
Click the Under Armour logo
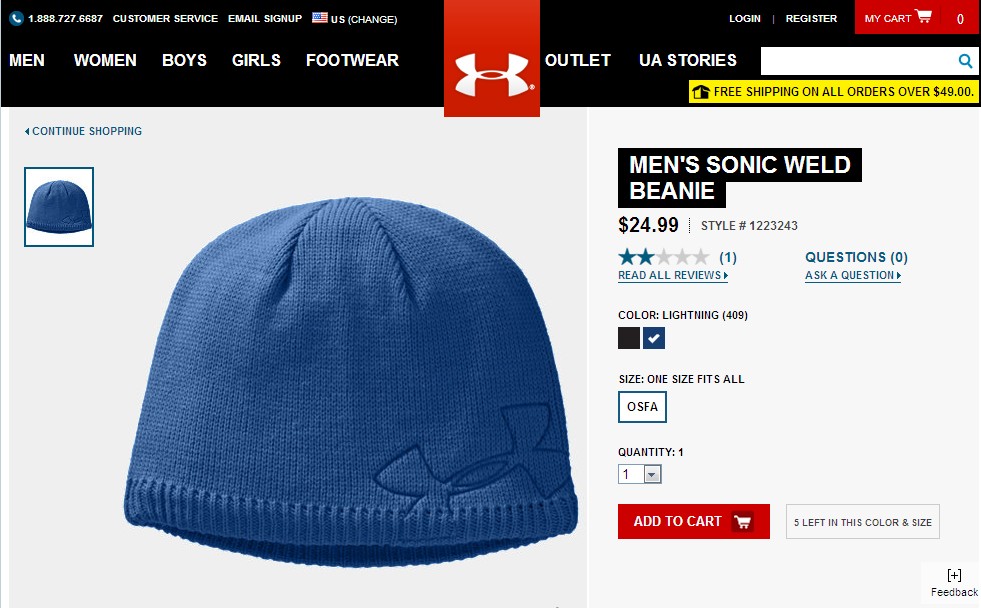[491, 73]
